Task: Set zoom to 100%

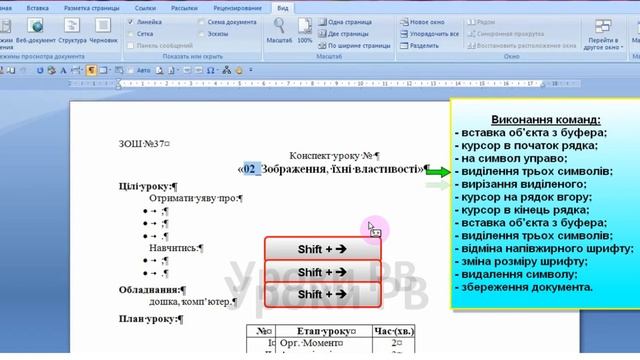Action: (304, 31)
